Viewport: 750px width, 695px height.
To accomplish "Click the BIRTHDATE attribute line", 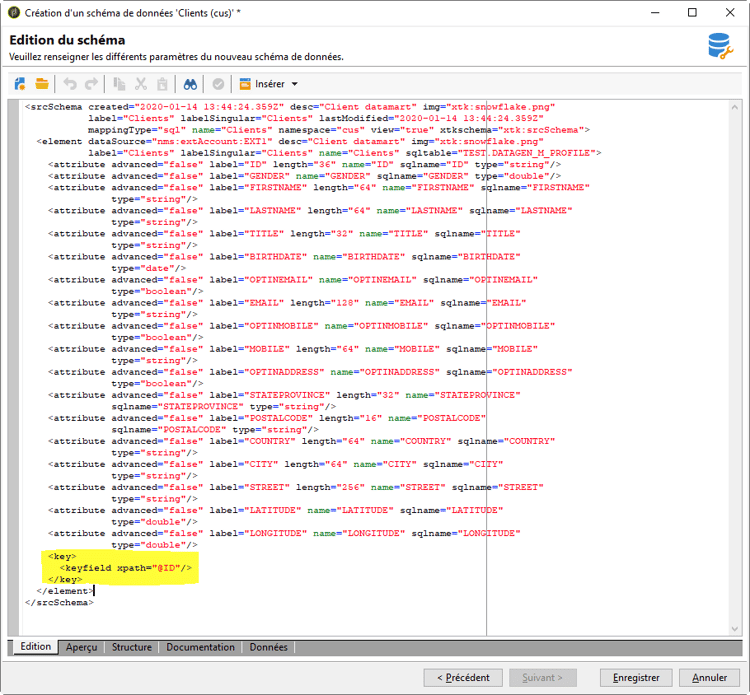I will (284, 257).
